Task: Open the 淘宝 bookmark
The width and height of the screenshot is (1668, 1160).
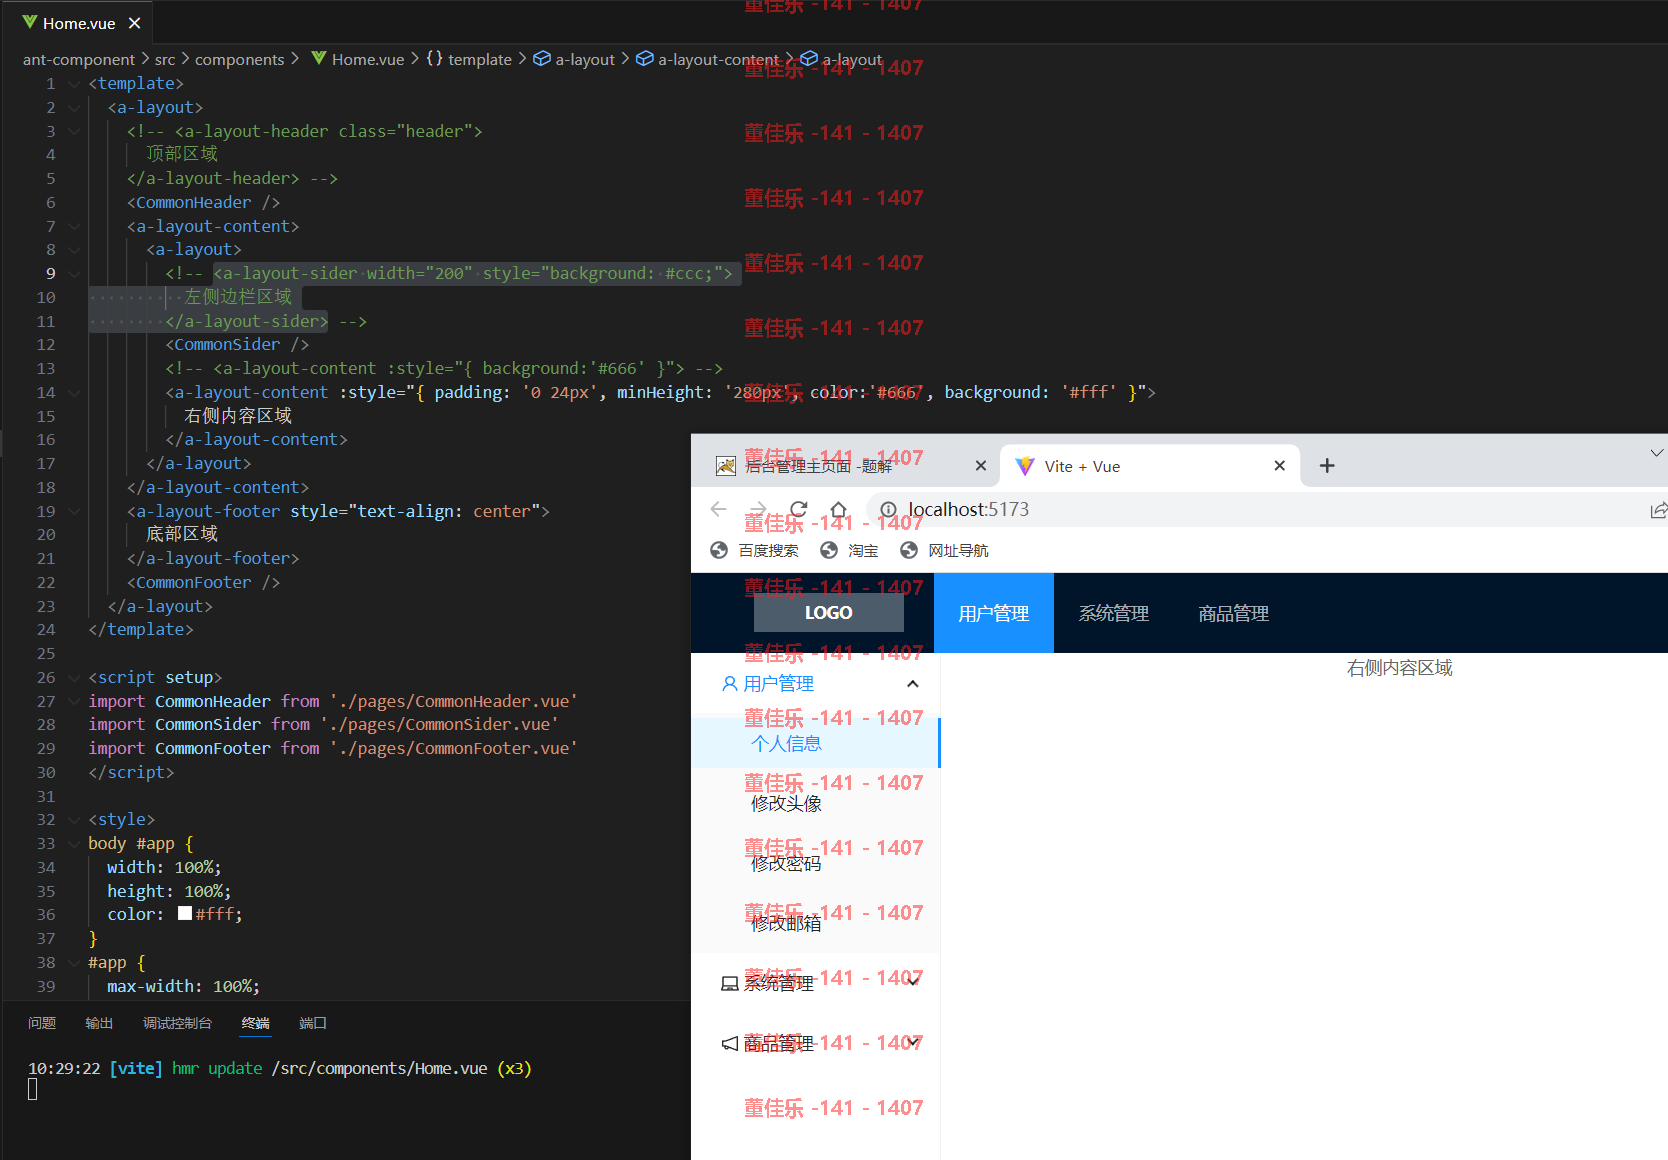Action: pos(849,550)
